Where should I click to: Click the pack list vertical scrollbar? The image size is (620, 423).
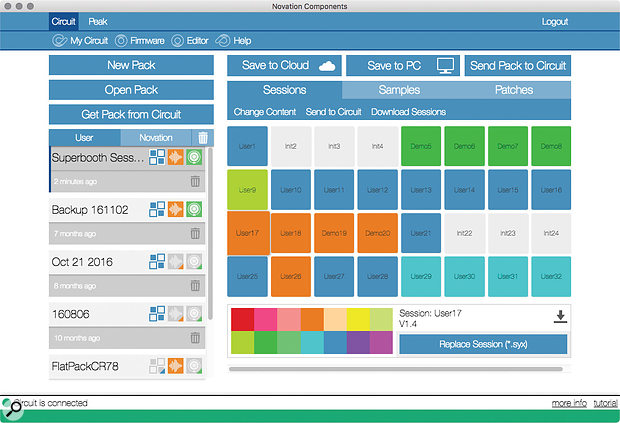tap(210, 233)
